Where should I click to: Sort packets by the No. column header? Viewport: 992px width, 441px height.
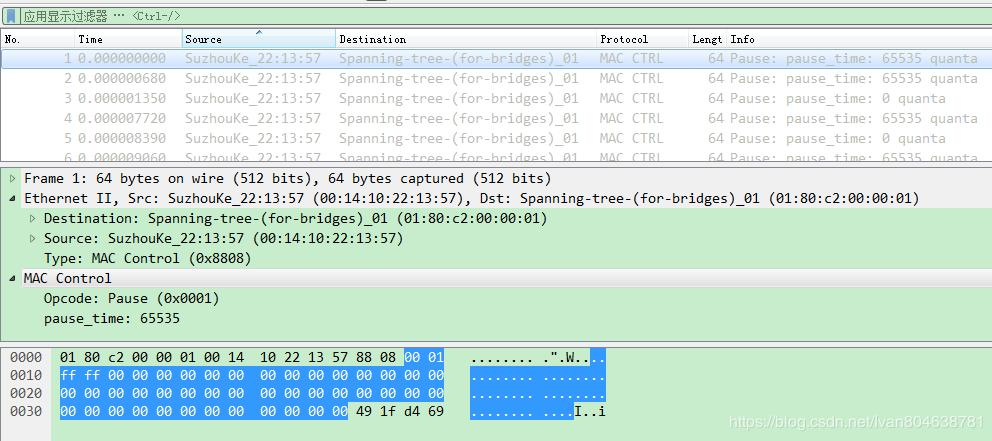(38, 39)
